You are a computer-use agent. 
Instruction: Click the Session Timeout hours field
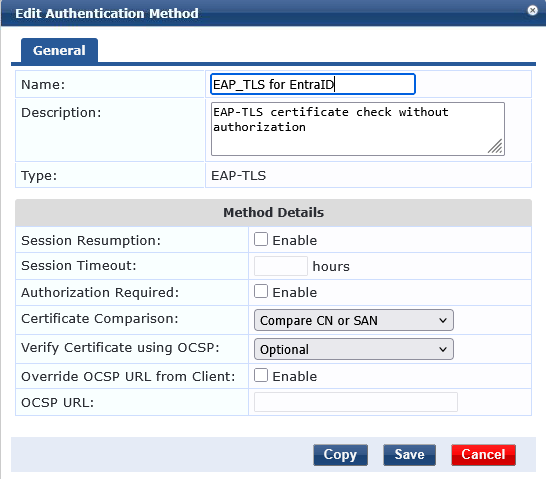pos(281,266)
